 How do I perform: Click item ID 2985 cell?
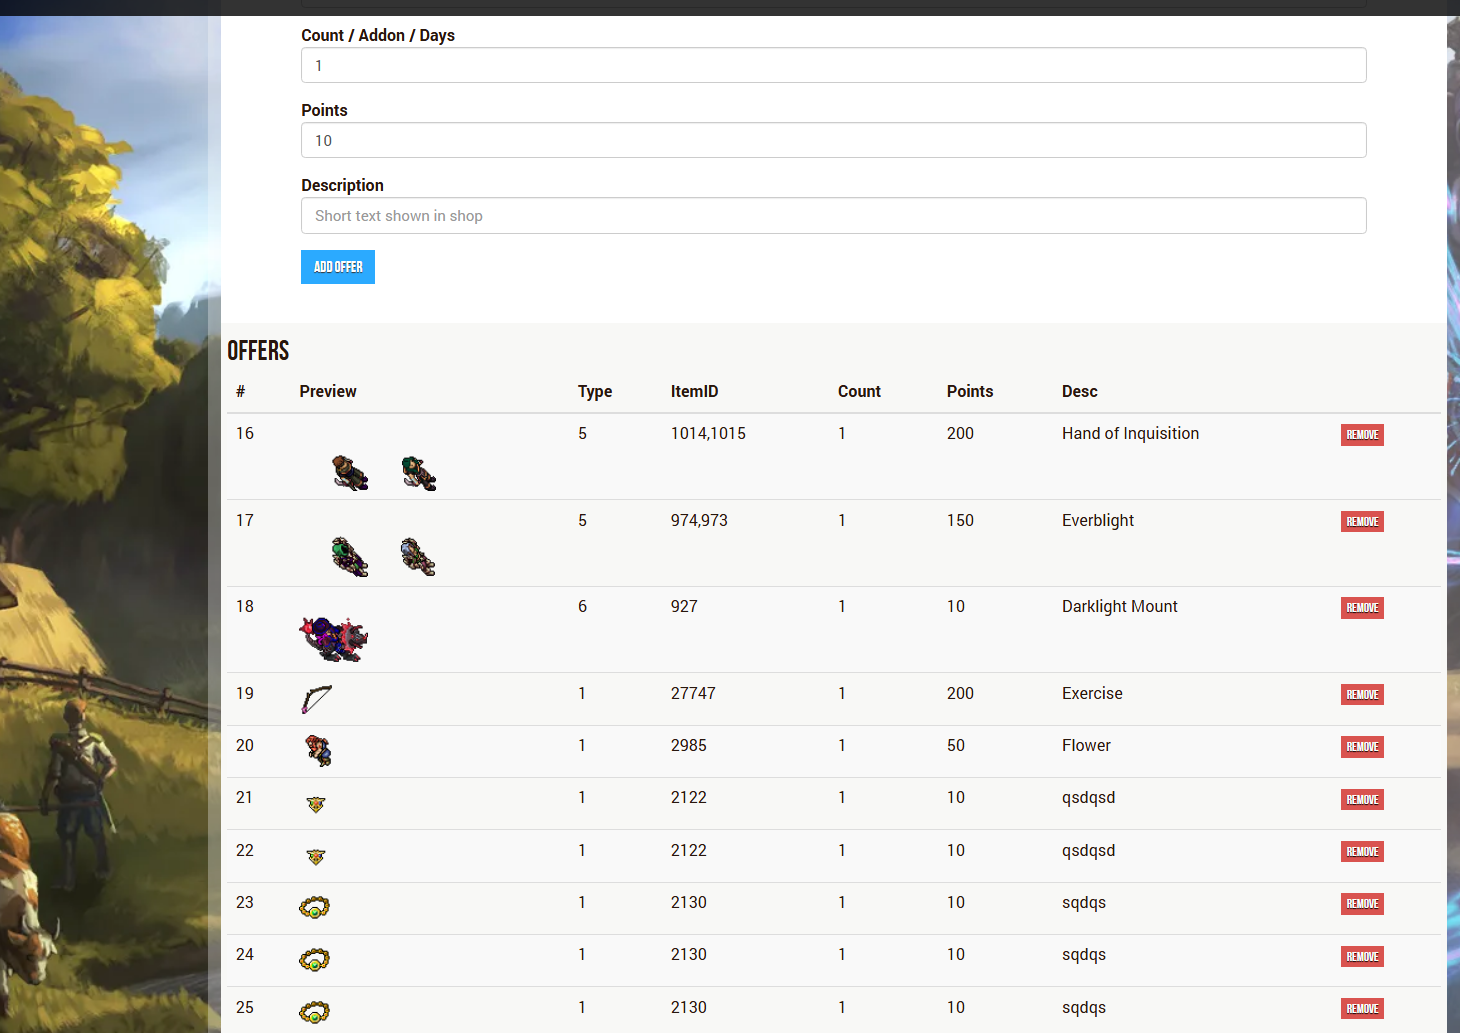point(688,745)
